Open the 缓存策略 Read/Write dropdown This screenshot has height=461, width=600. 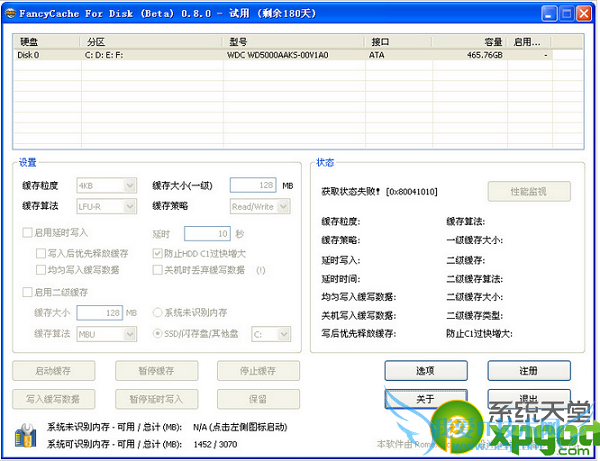pos(260,207)
